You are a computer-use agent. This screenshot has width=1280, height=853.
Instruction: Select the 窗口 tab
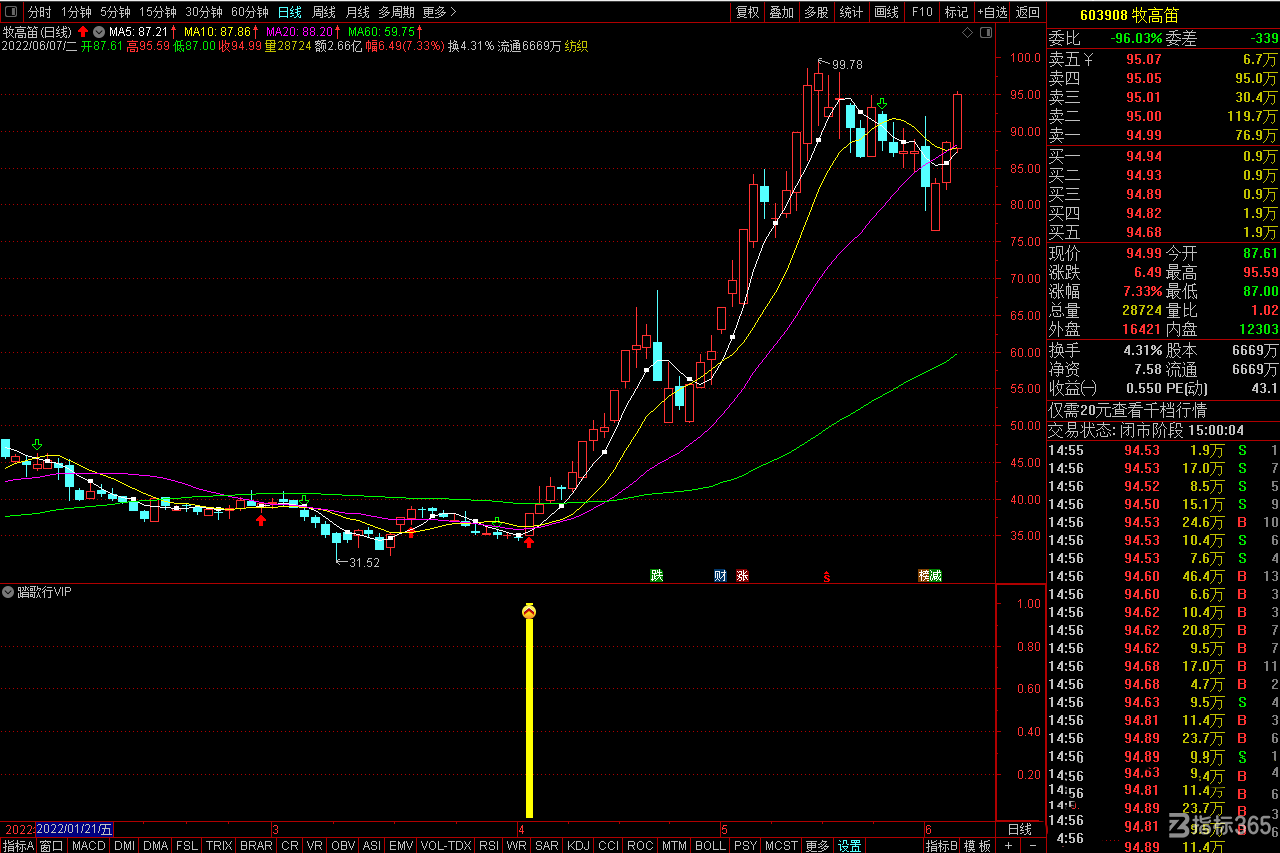[51, 845]
